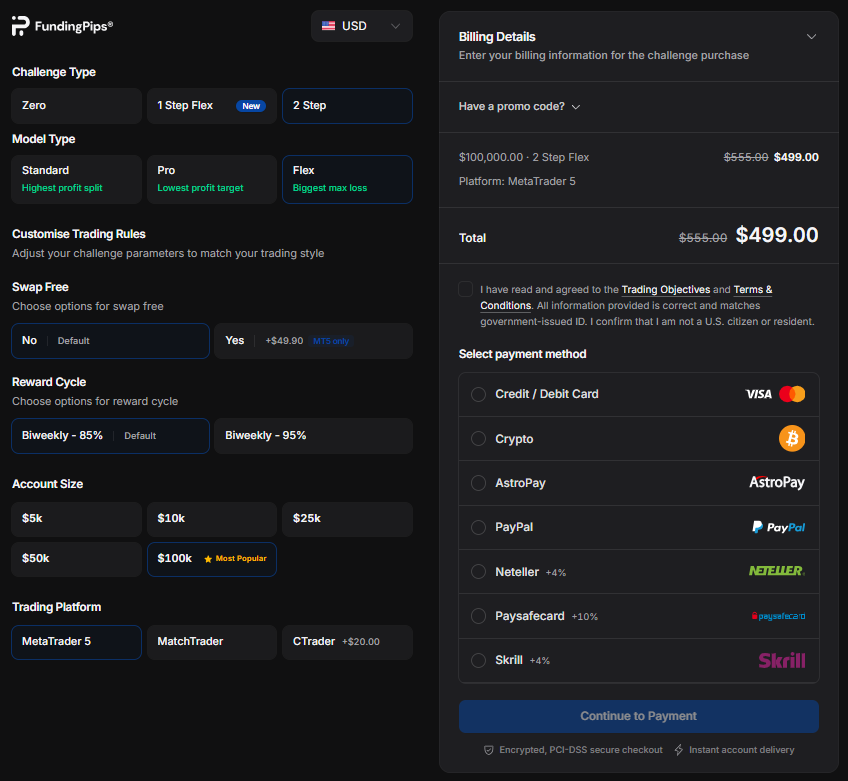
Task: Select CTrader platform
Action: [x=347, y=643]
